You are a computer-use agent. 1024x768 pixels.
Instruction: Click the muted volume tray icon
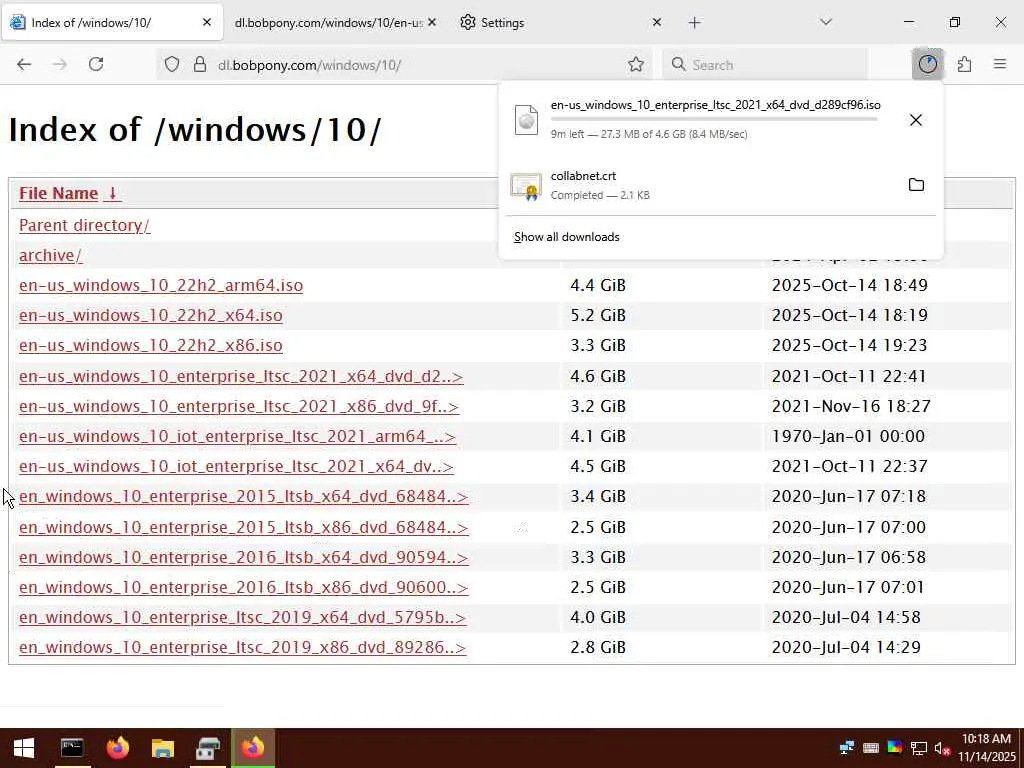(x=942, y=748)
